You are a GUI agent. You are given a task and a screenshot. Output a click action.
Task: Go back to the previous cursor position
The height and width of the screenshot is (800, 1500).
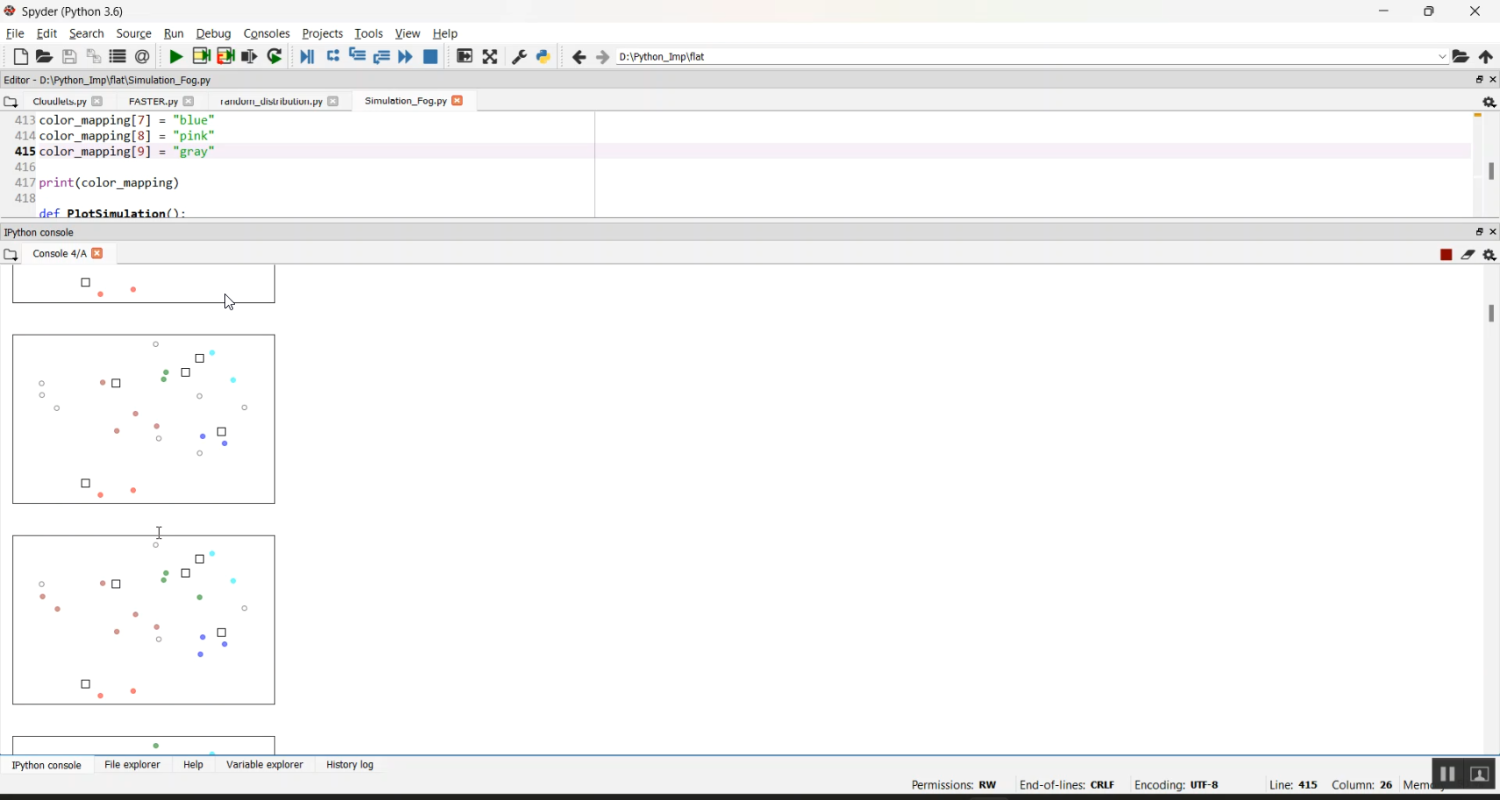[579, 57]
